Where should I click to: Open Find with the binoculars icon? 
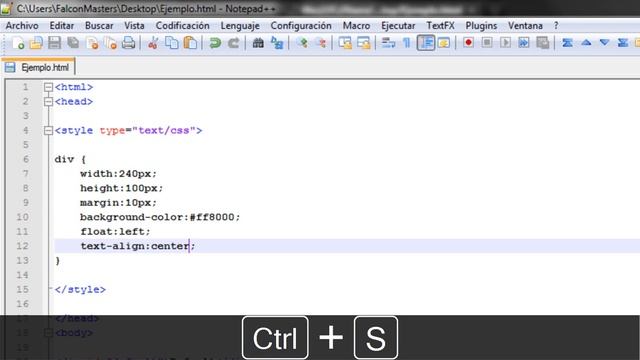(258, 42)
